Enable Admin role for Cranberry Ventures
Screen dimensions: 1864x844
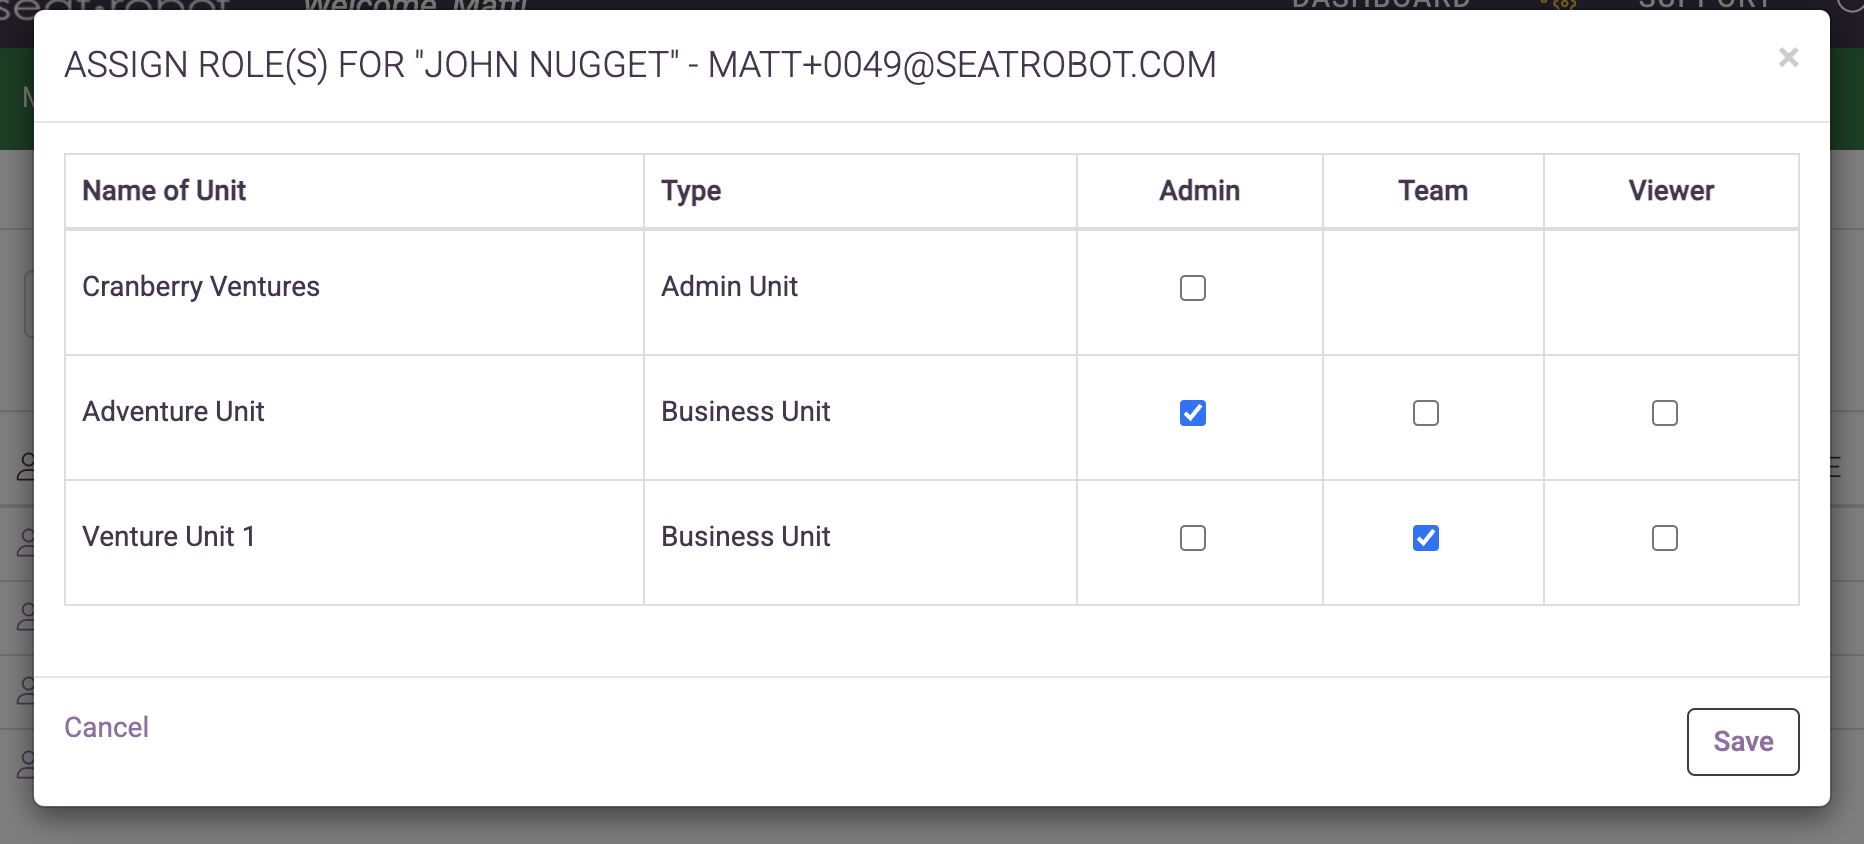(1192, 288)
